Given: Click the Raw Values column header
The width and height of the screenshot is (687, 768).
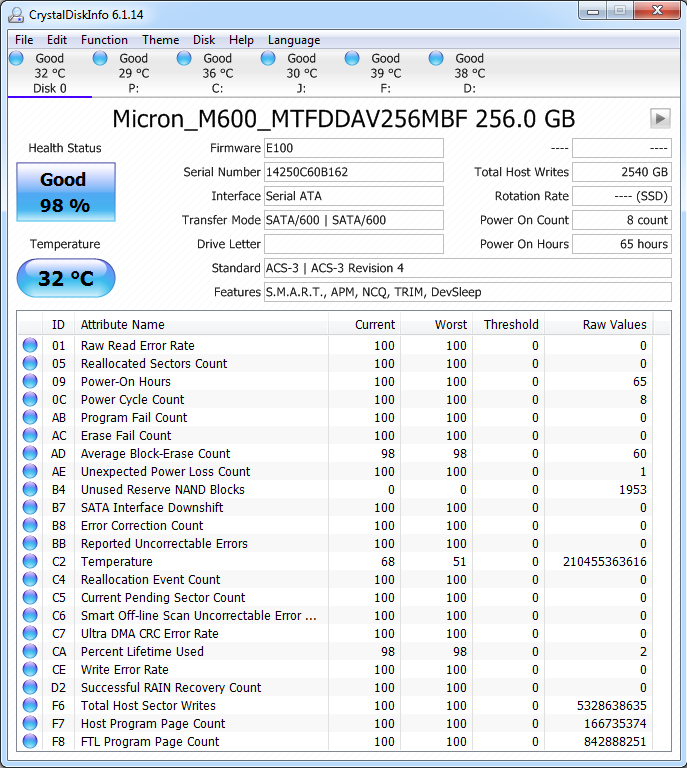Looking at the screenshot, I should 614,324.
